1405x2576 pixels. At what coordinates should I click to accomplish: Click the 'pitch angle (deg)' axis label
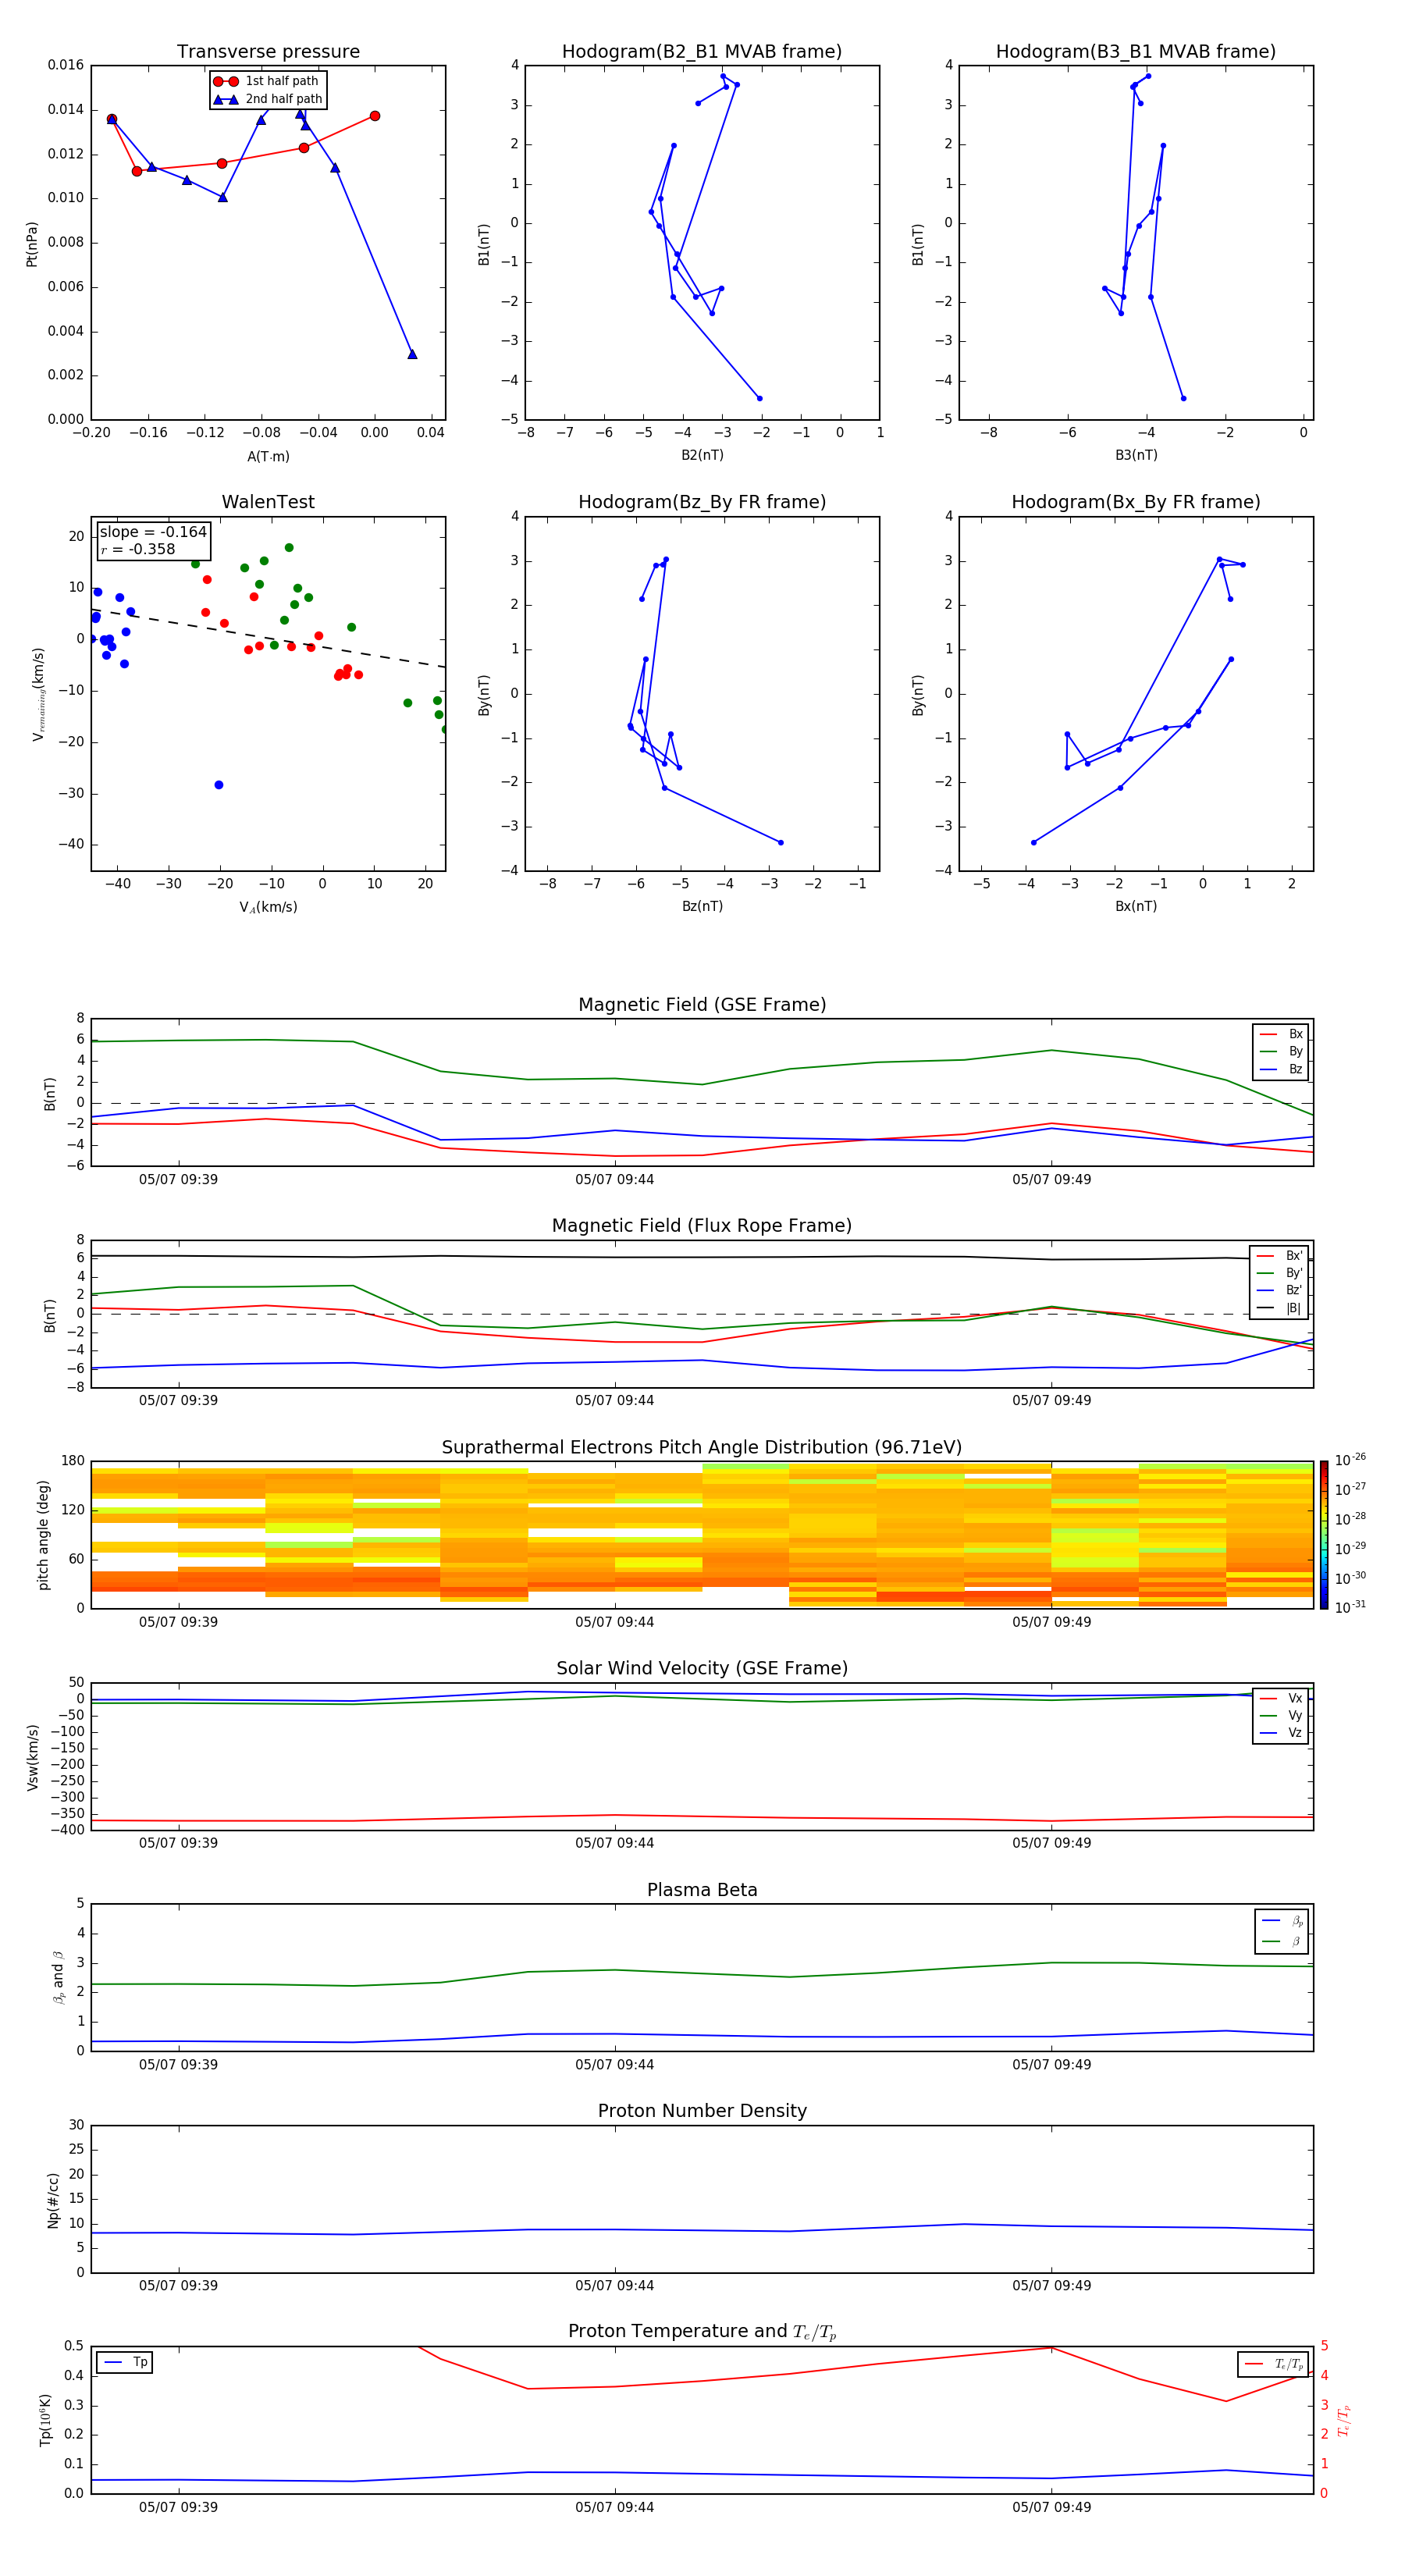tap(43, 1535)
